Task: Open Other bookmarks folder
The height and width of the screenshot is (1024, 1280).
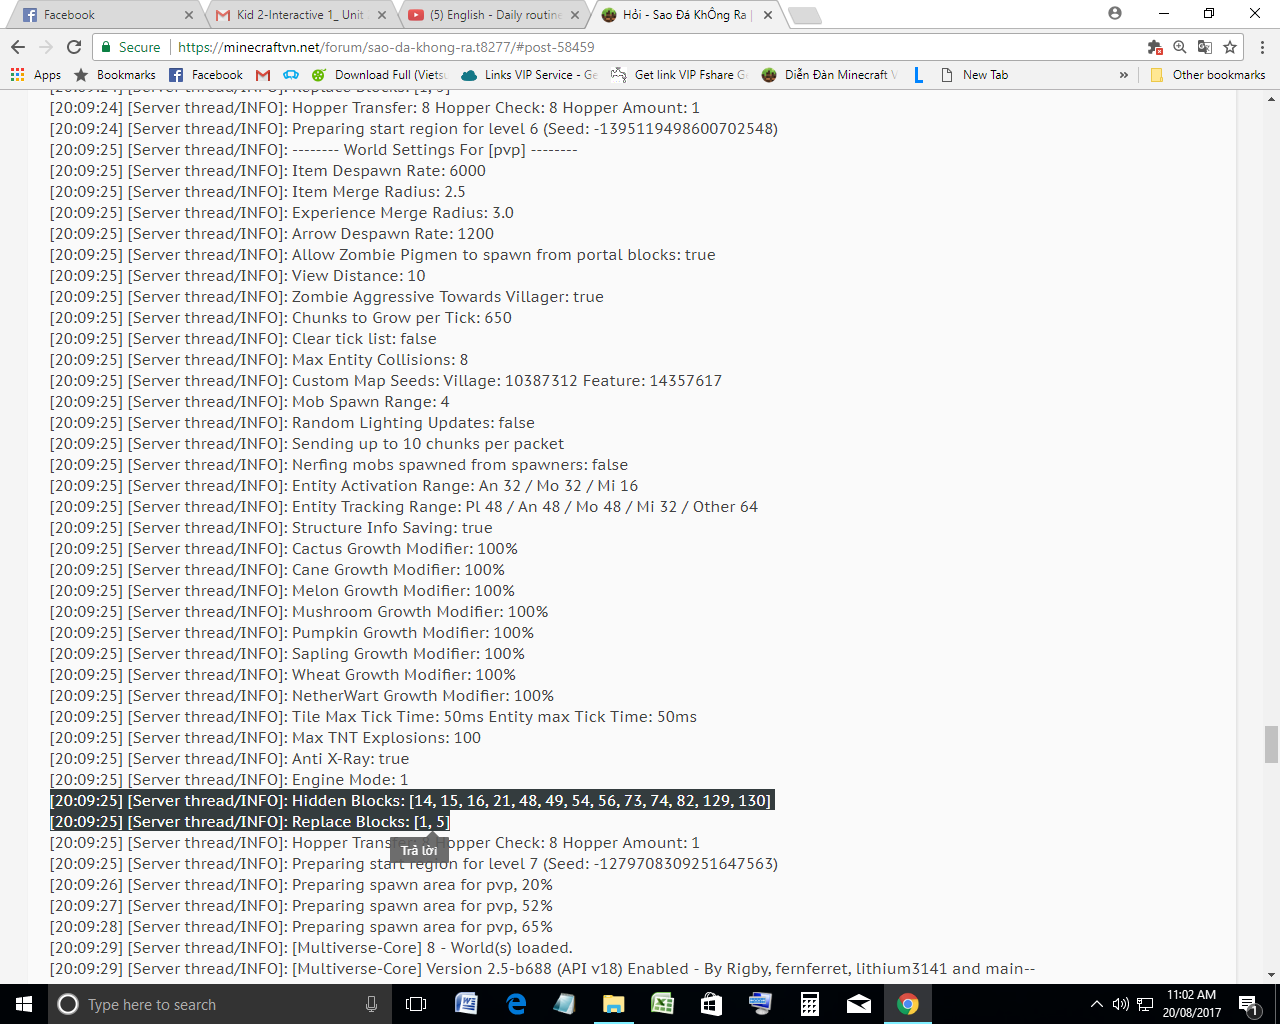Action: (x=1208, y=75)
